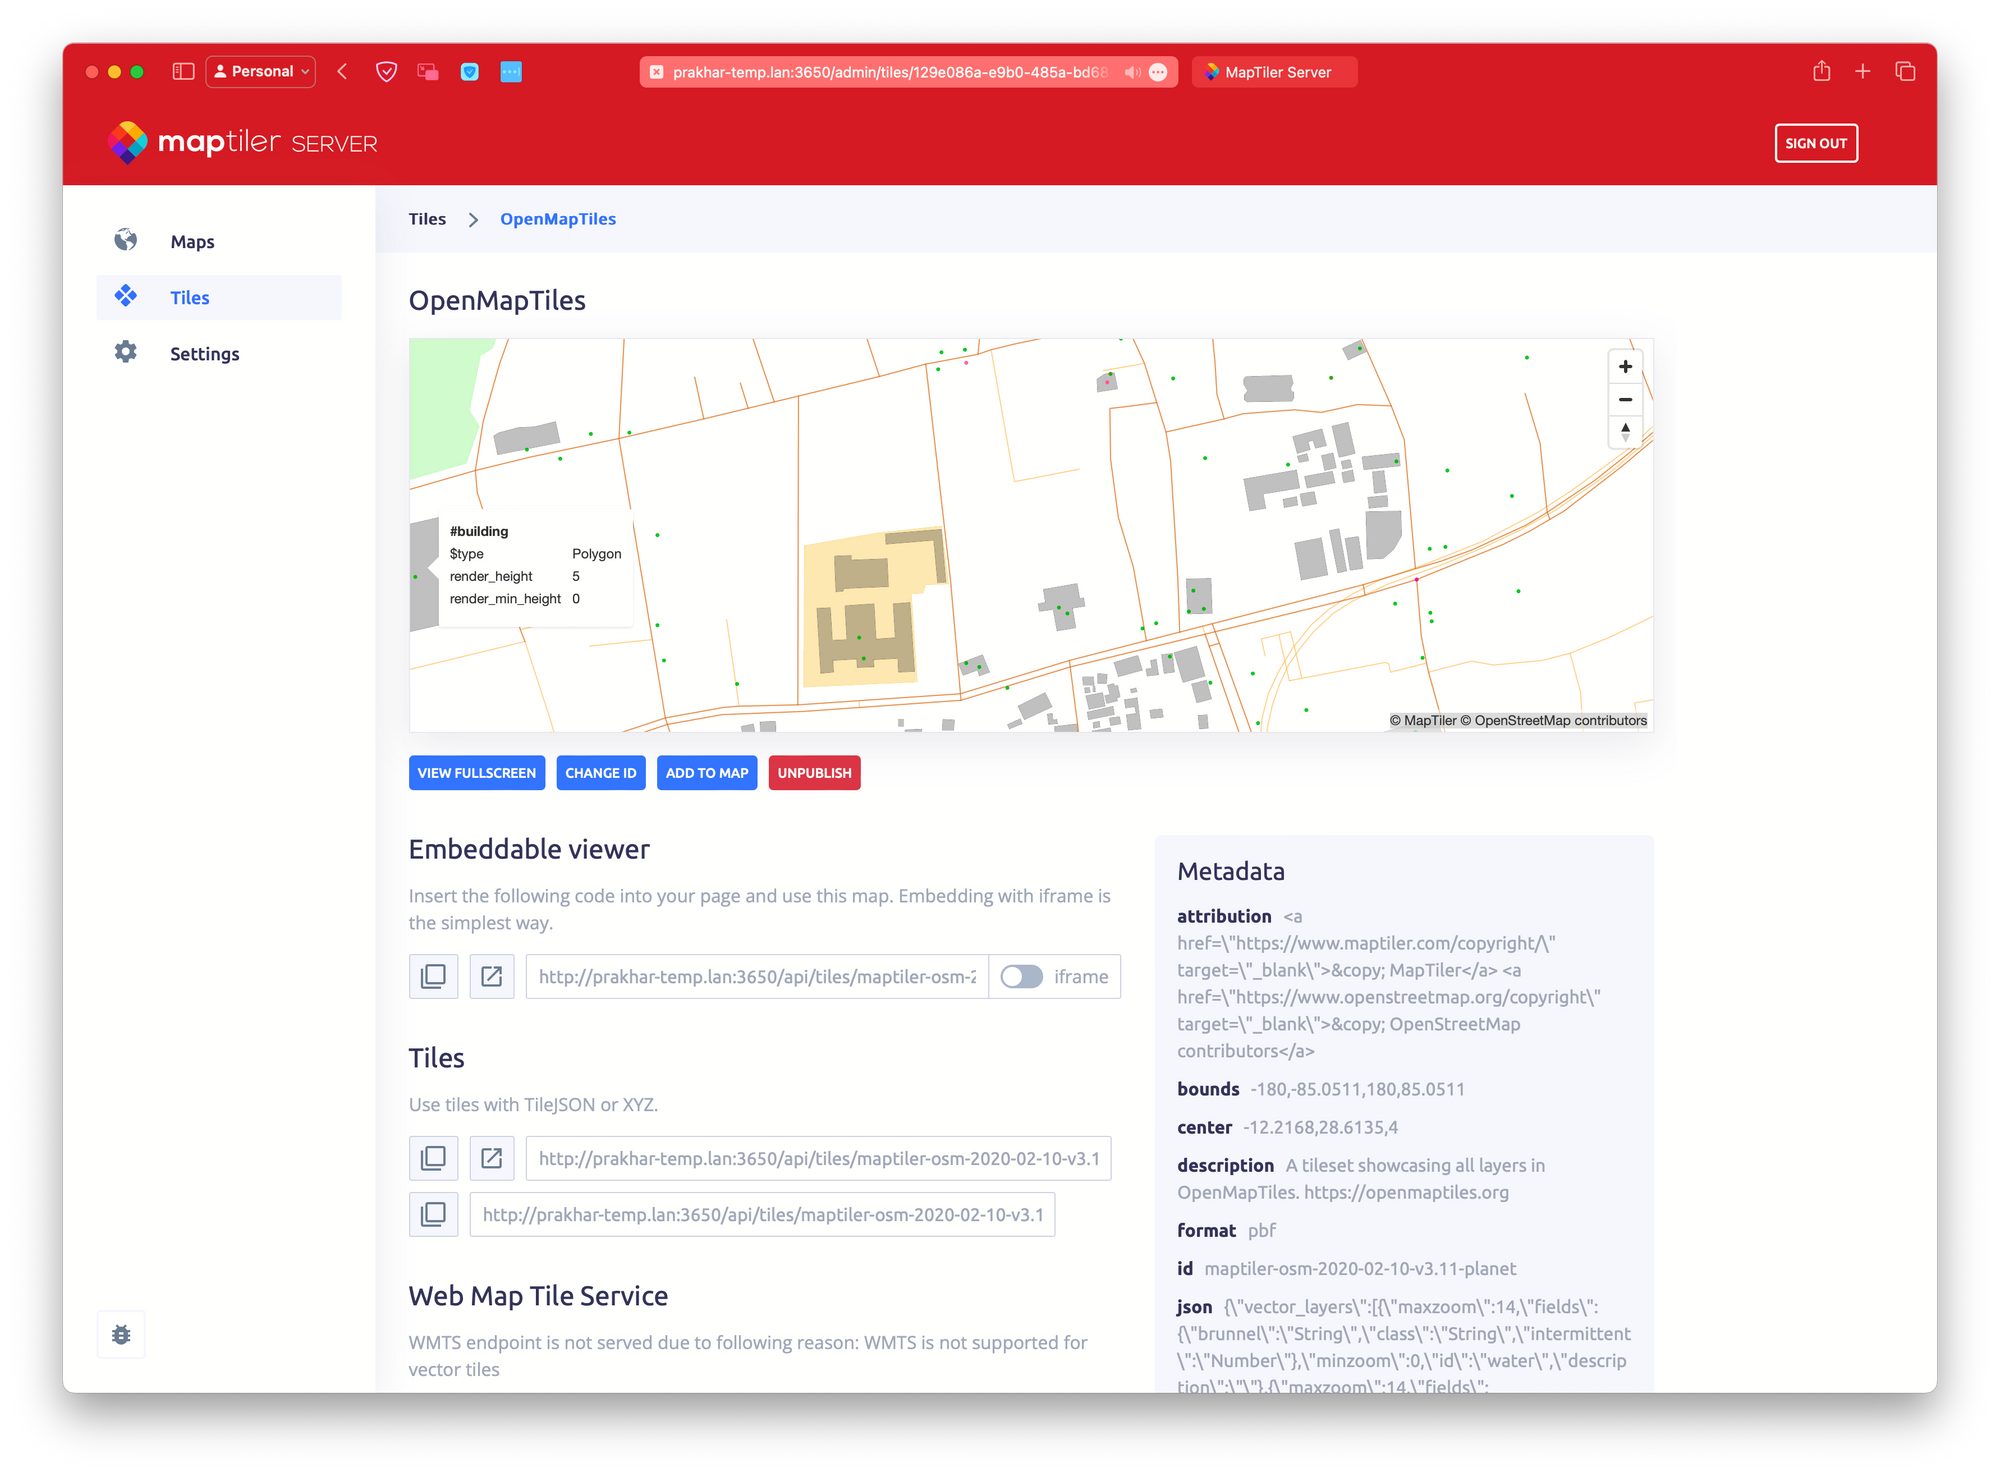Screen dimensions: 2000x1476
Task: Click the pink screens extension icon
Action: 428,71
